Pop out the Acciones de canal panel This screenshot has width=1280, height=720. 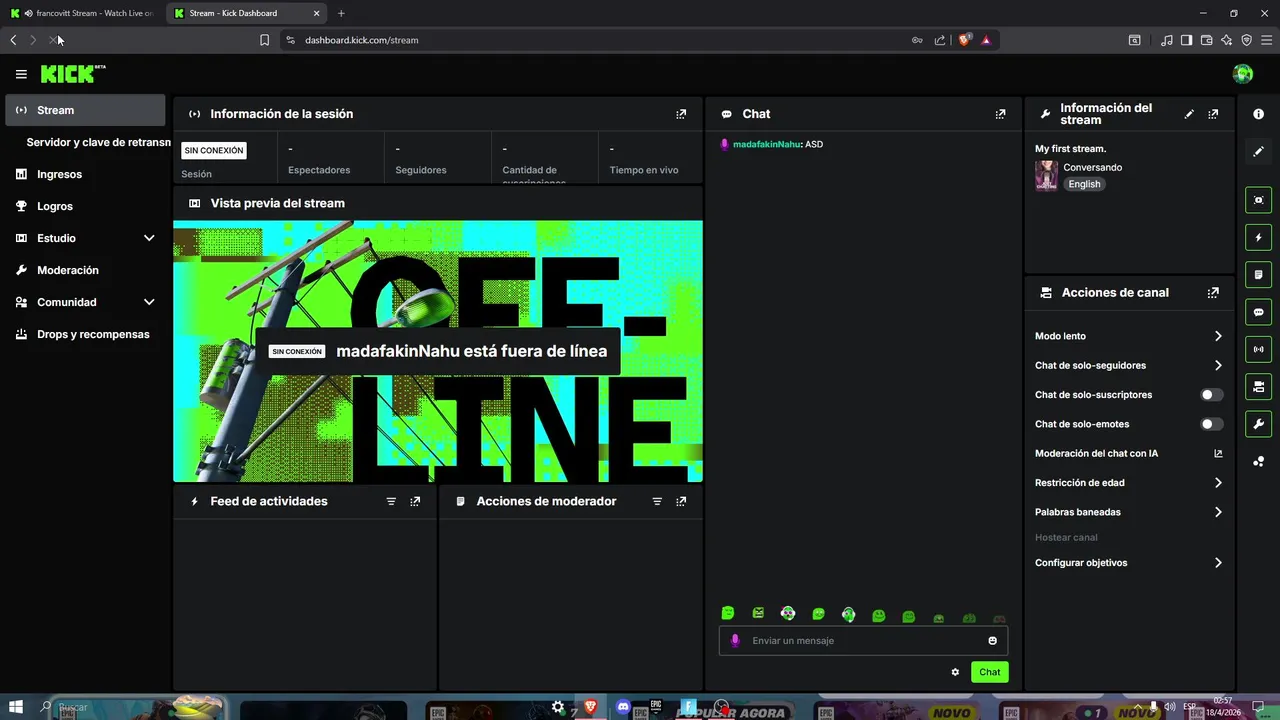pyautogui.click(x=1213, y=293)
